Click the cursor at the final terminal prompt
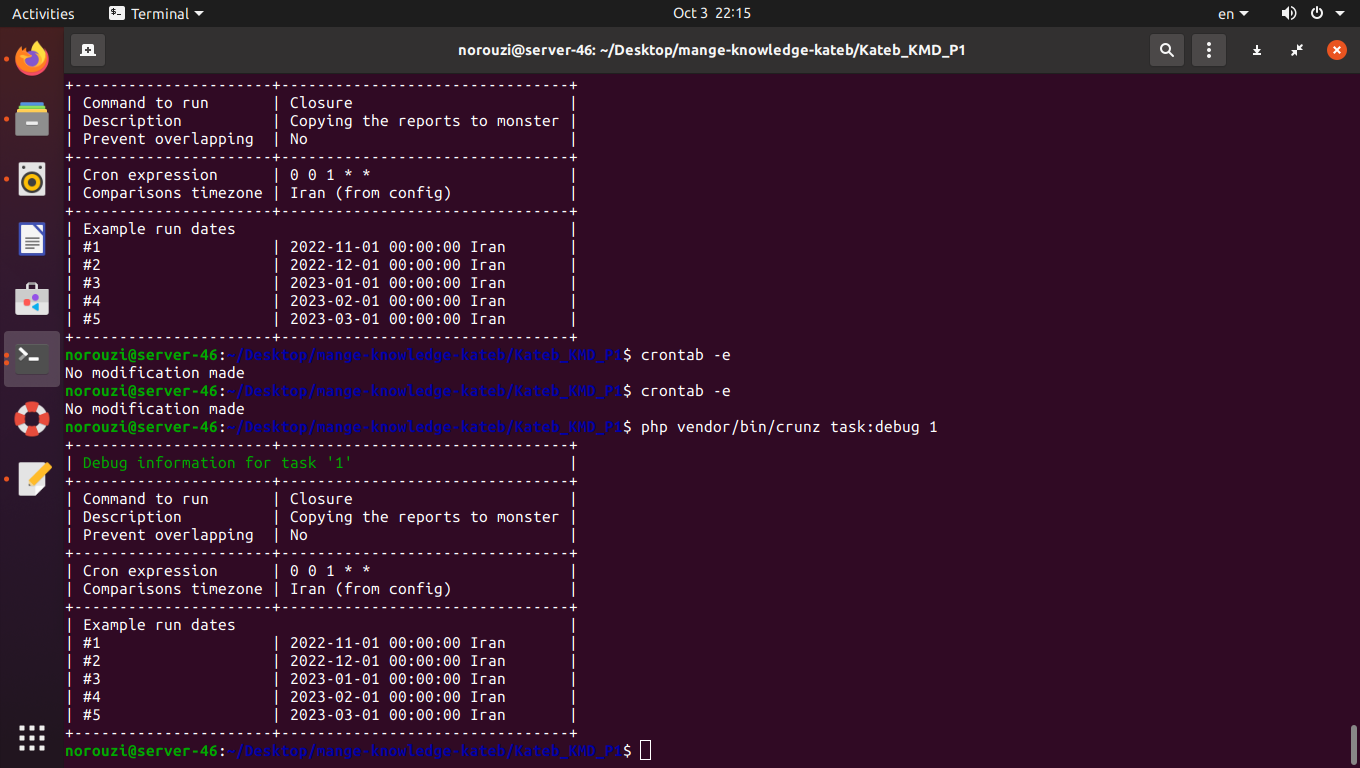1360x768 pixels. [645, 750]
